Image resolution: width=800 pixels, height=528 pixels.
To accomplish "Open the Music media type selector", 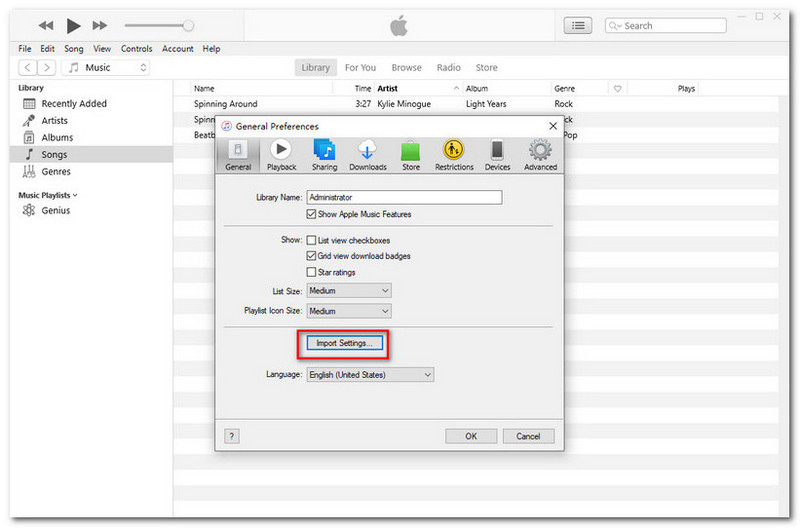I will (106, 67).
